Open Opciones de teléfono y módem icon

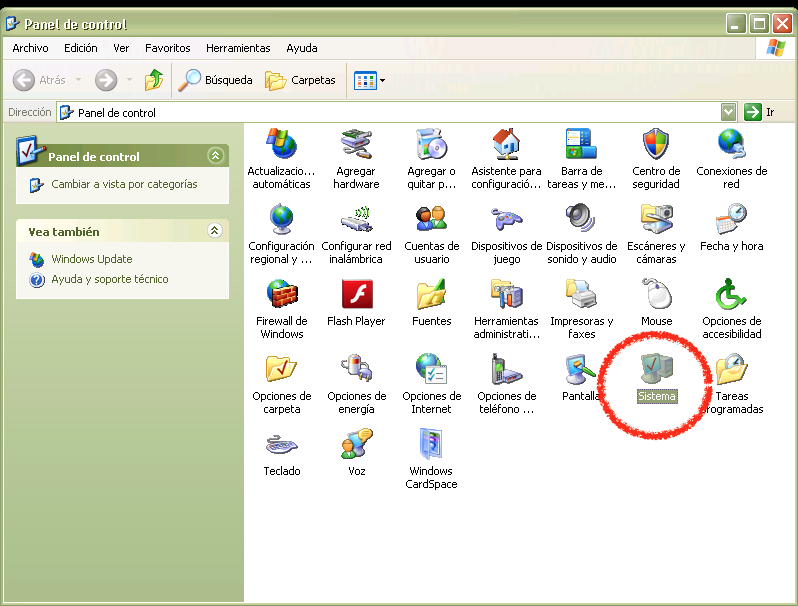[506, 368]
